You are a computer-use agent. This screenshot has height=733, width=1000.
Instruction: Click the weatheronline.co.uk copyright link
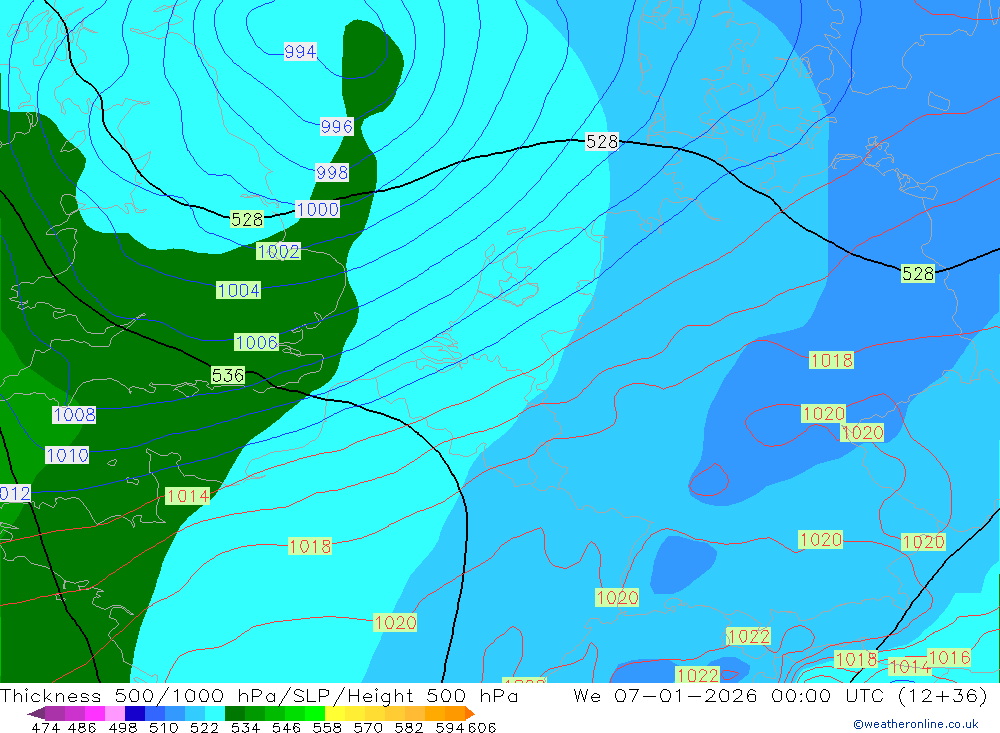point(915,724)
